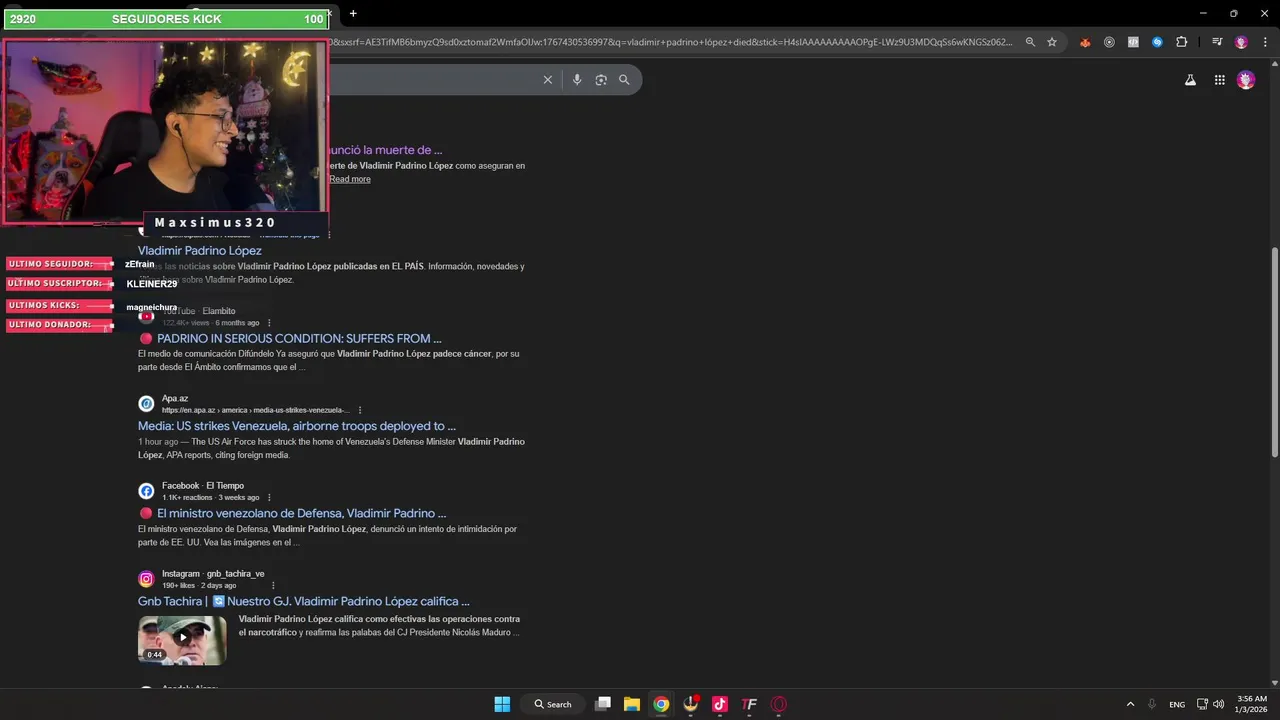Open the Chrome profile avatar in toolbar

point(1241,42)
